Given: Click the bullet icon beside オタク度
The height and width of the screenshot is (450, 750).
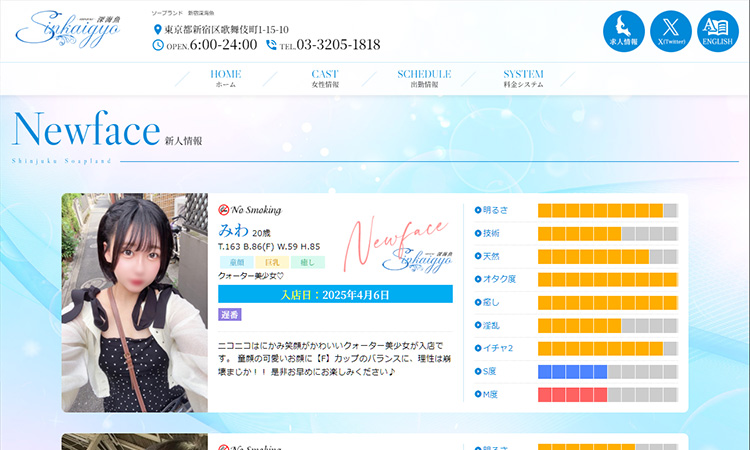Looking at the screenshot, I should pos(478,279).
